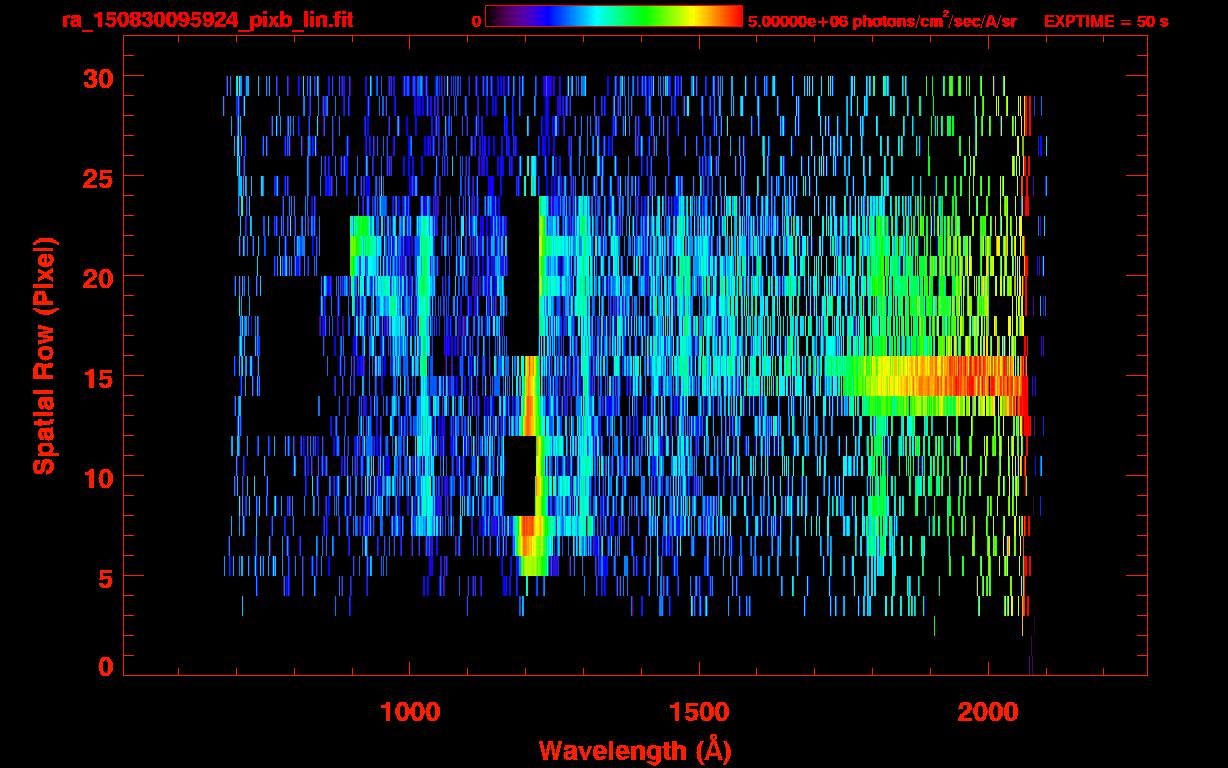The image size is (1228, 768).
Task: Click the x-axis tick label 1000
Action: pyautogui.click(x=410, y=711)
